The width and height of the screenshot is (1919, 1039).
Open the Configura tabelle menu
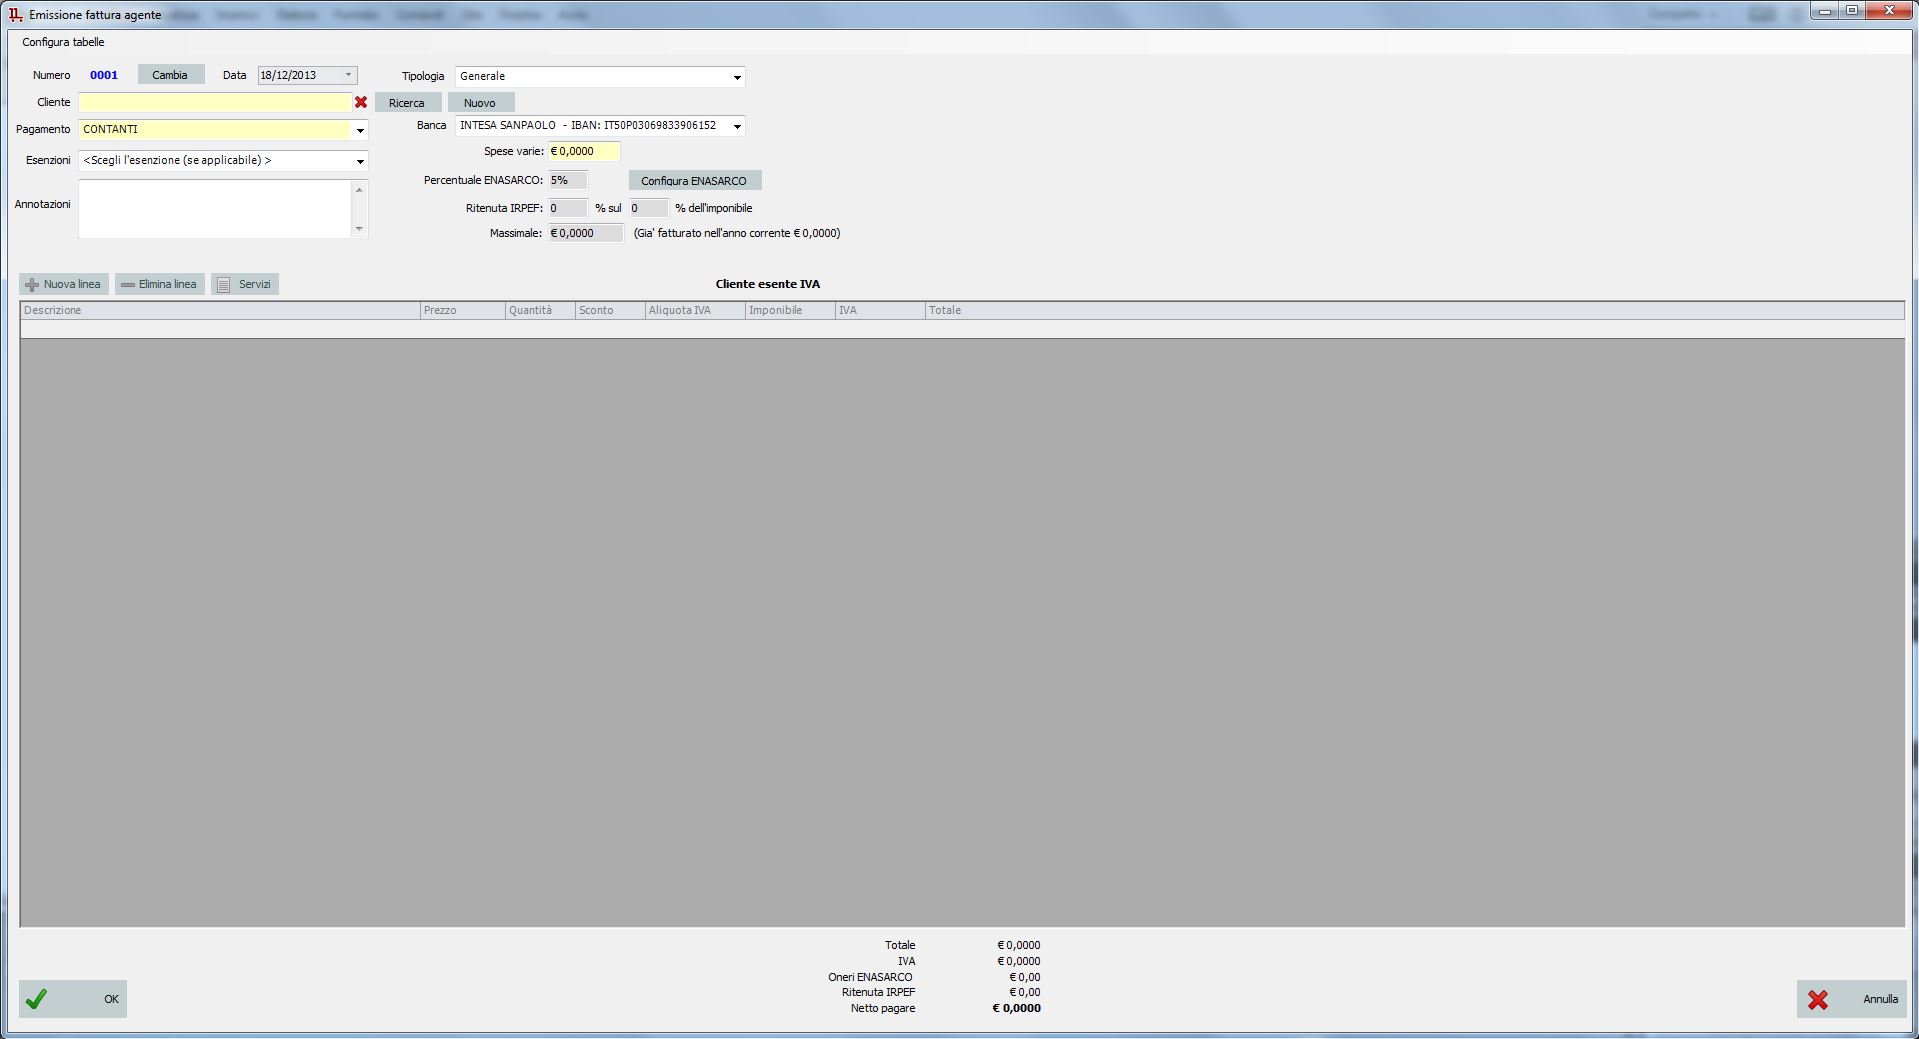click(x=63, y=42)
